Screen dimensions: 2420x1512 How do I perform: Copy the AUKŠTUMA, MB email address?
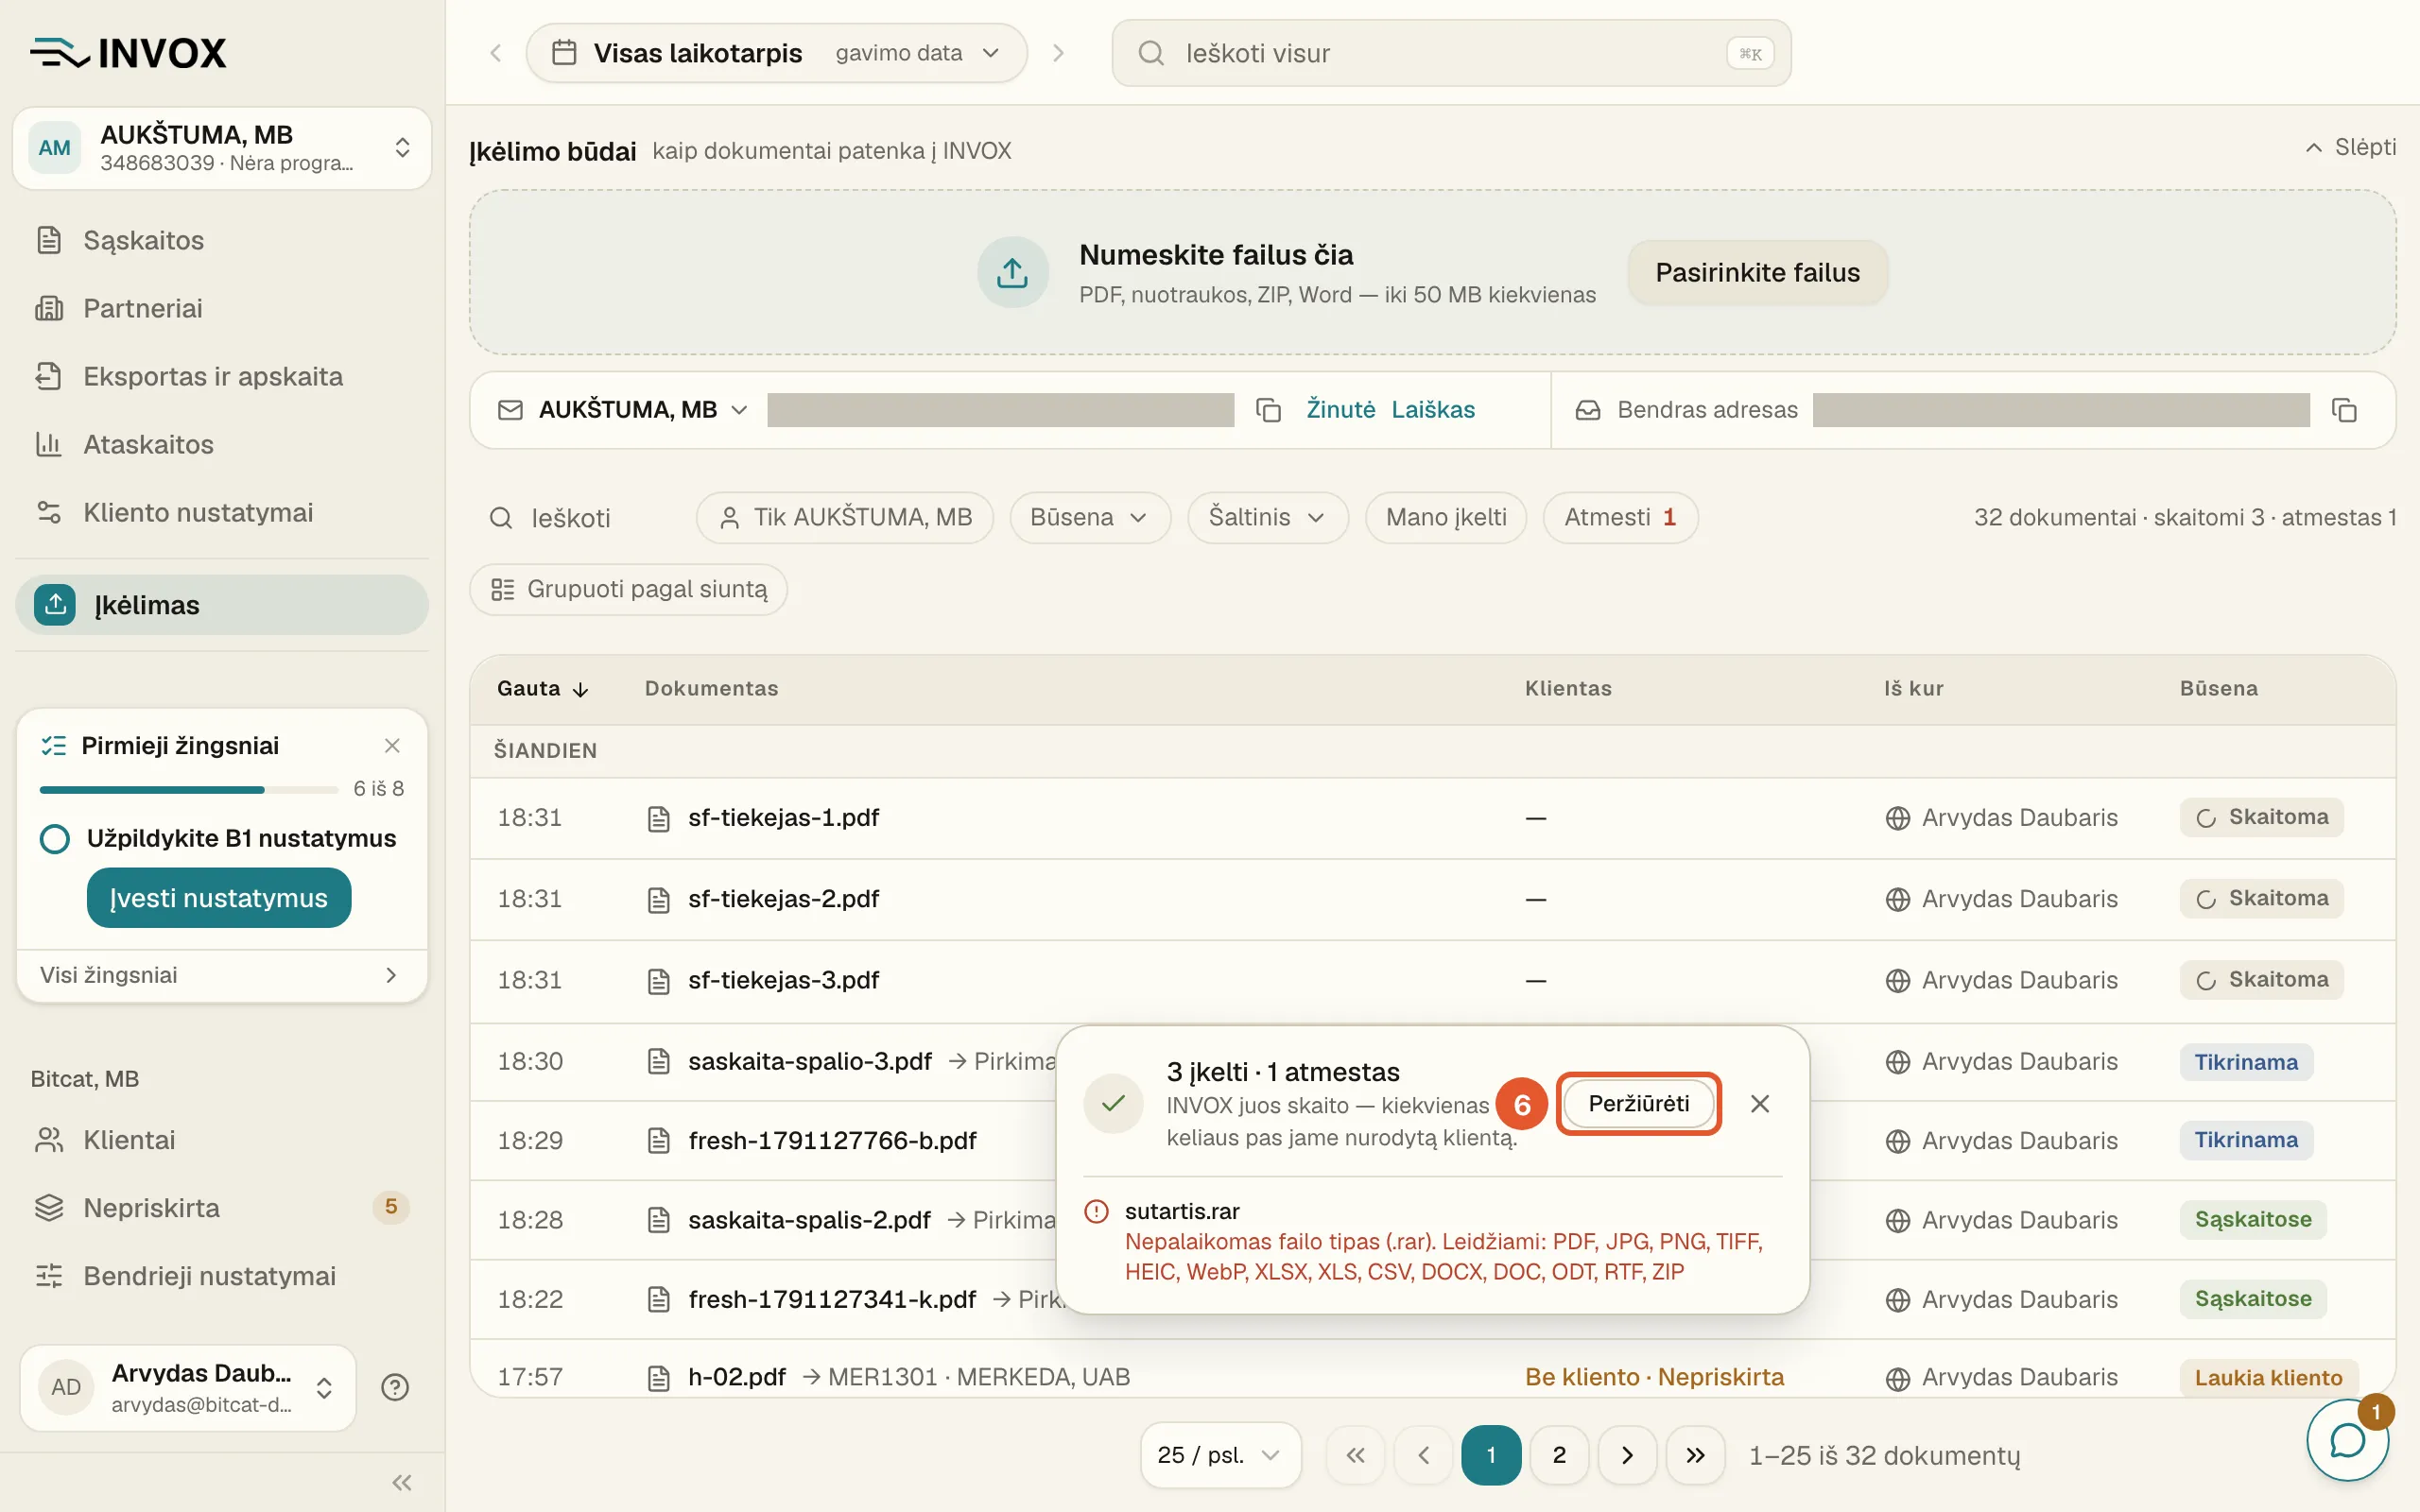[1268, 410]
